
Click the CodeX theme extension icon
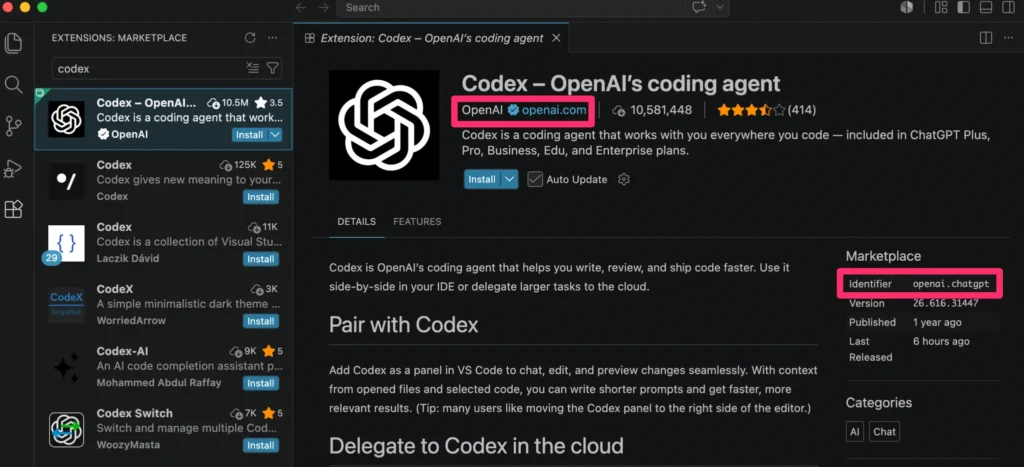pyautogui.click(x=67, y=306)
